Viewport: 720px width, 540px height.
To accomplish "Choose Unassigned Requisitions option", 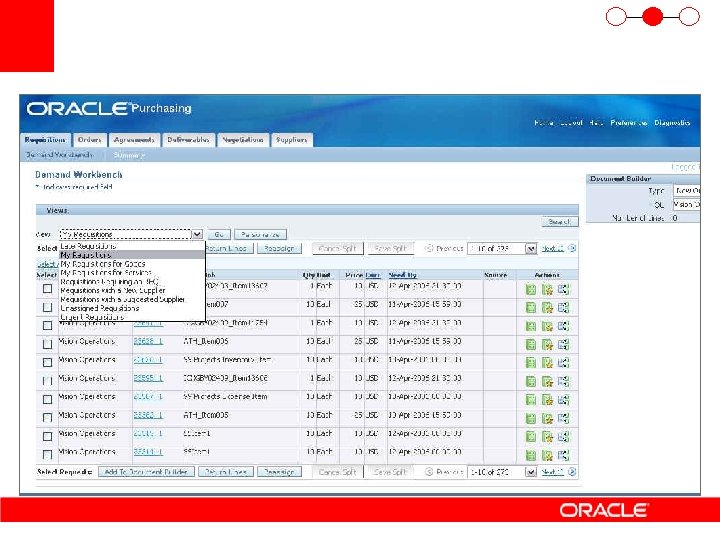I will [100, 308].
